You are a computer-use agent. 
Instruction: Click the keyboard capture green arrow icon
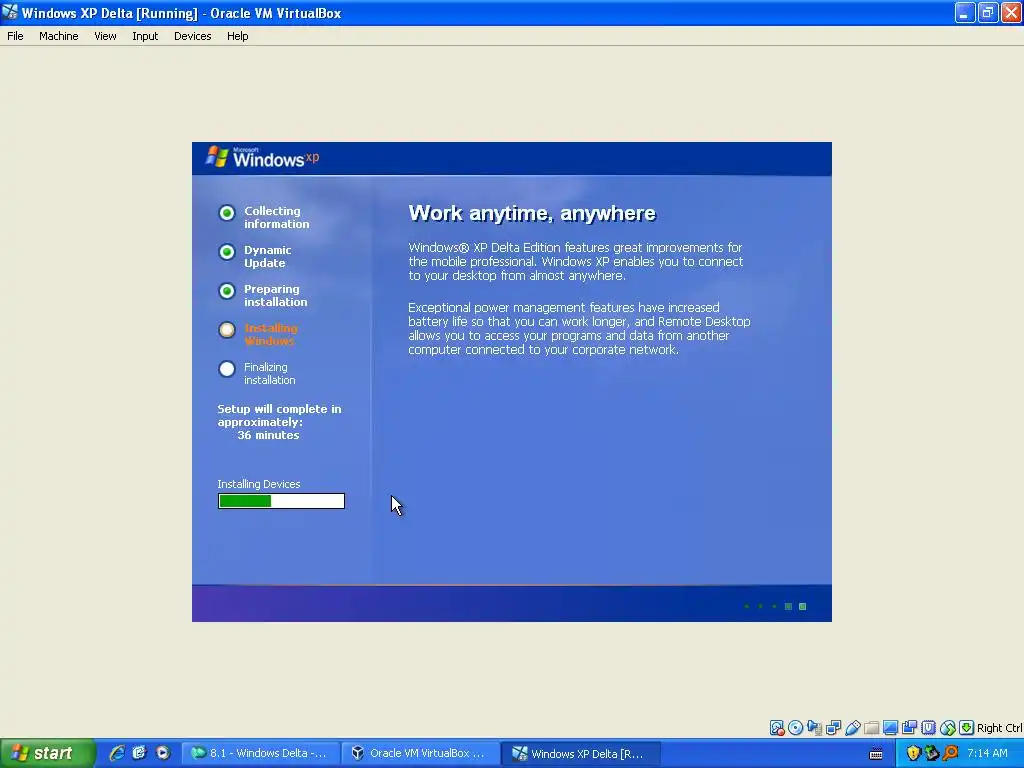click(x=967, y=728)
